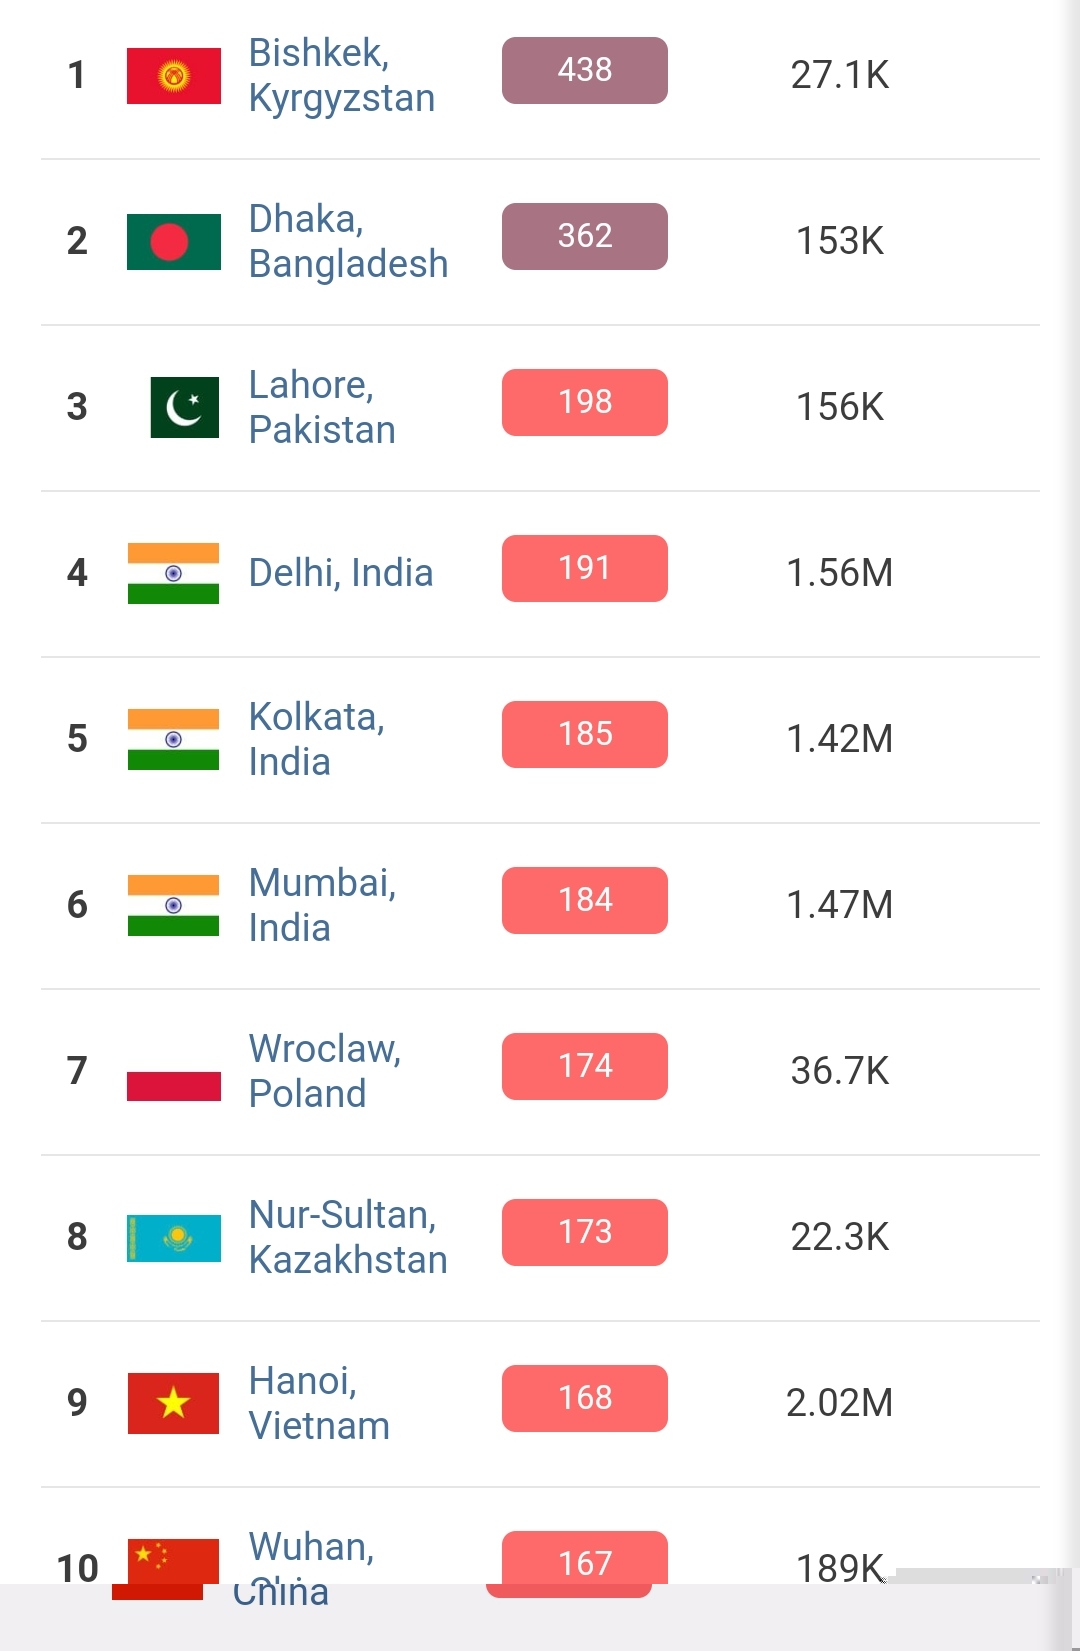Image resolution: width=1080 pixels, height=1651 pixels.
Task: Click the Kazakhstan flag icon
Action: [173, 1238]
